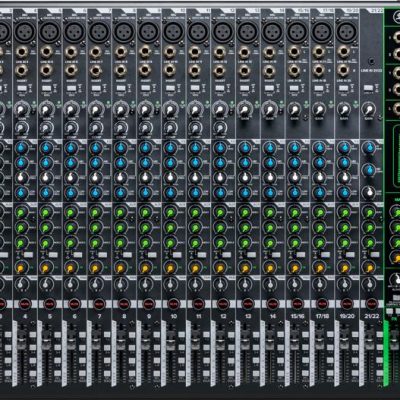Adjust the yellow FX knob on channel 11
Screen dimensions: 400x400
(x=195, y=267)
